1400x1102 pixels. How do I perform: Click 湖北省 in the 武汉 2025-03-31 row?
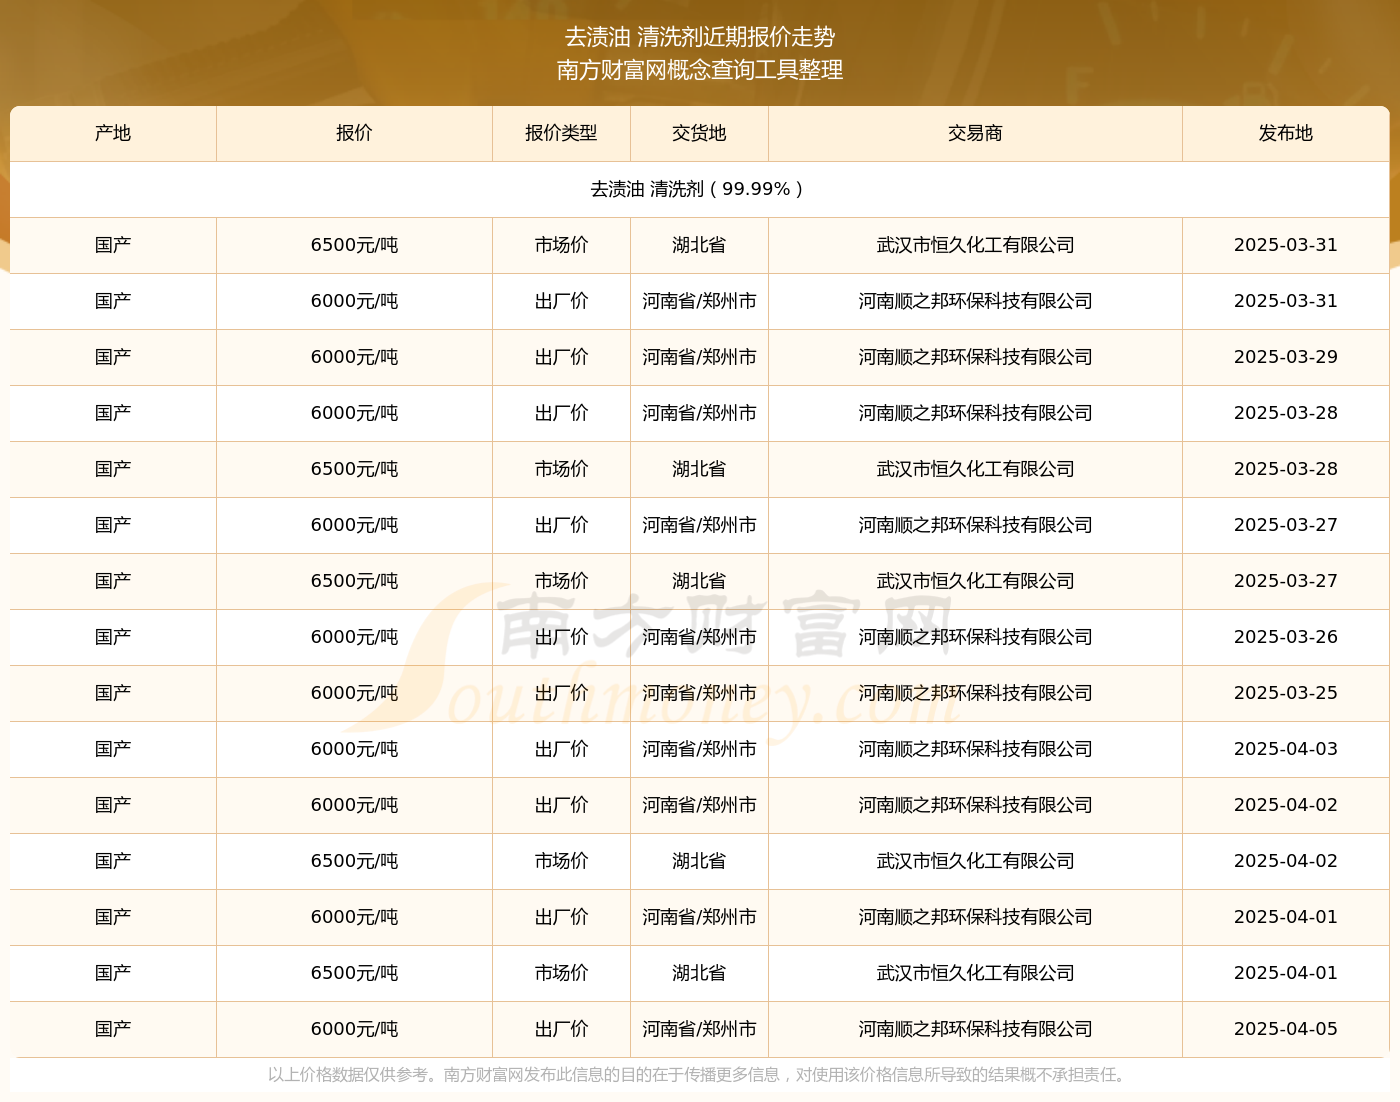[699, 245]
